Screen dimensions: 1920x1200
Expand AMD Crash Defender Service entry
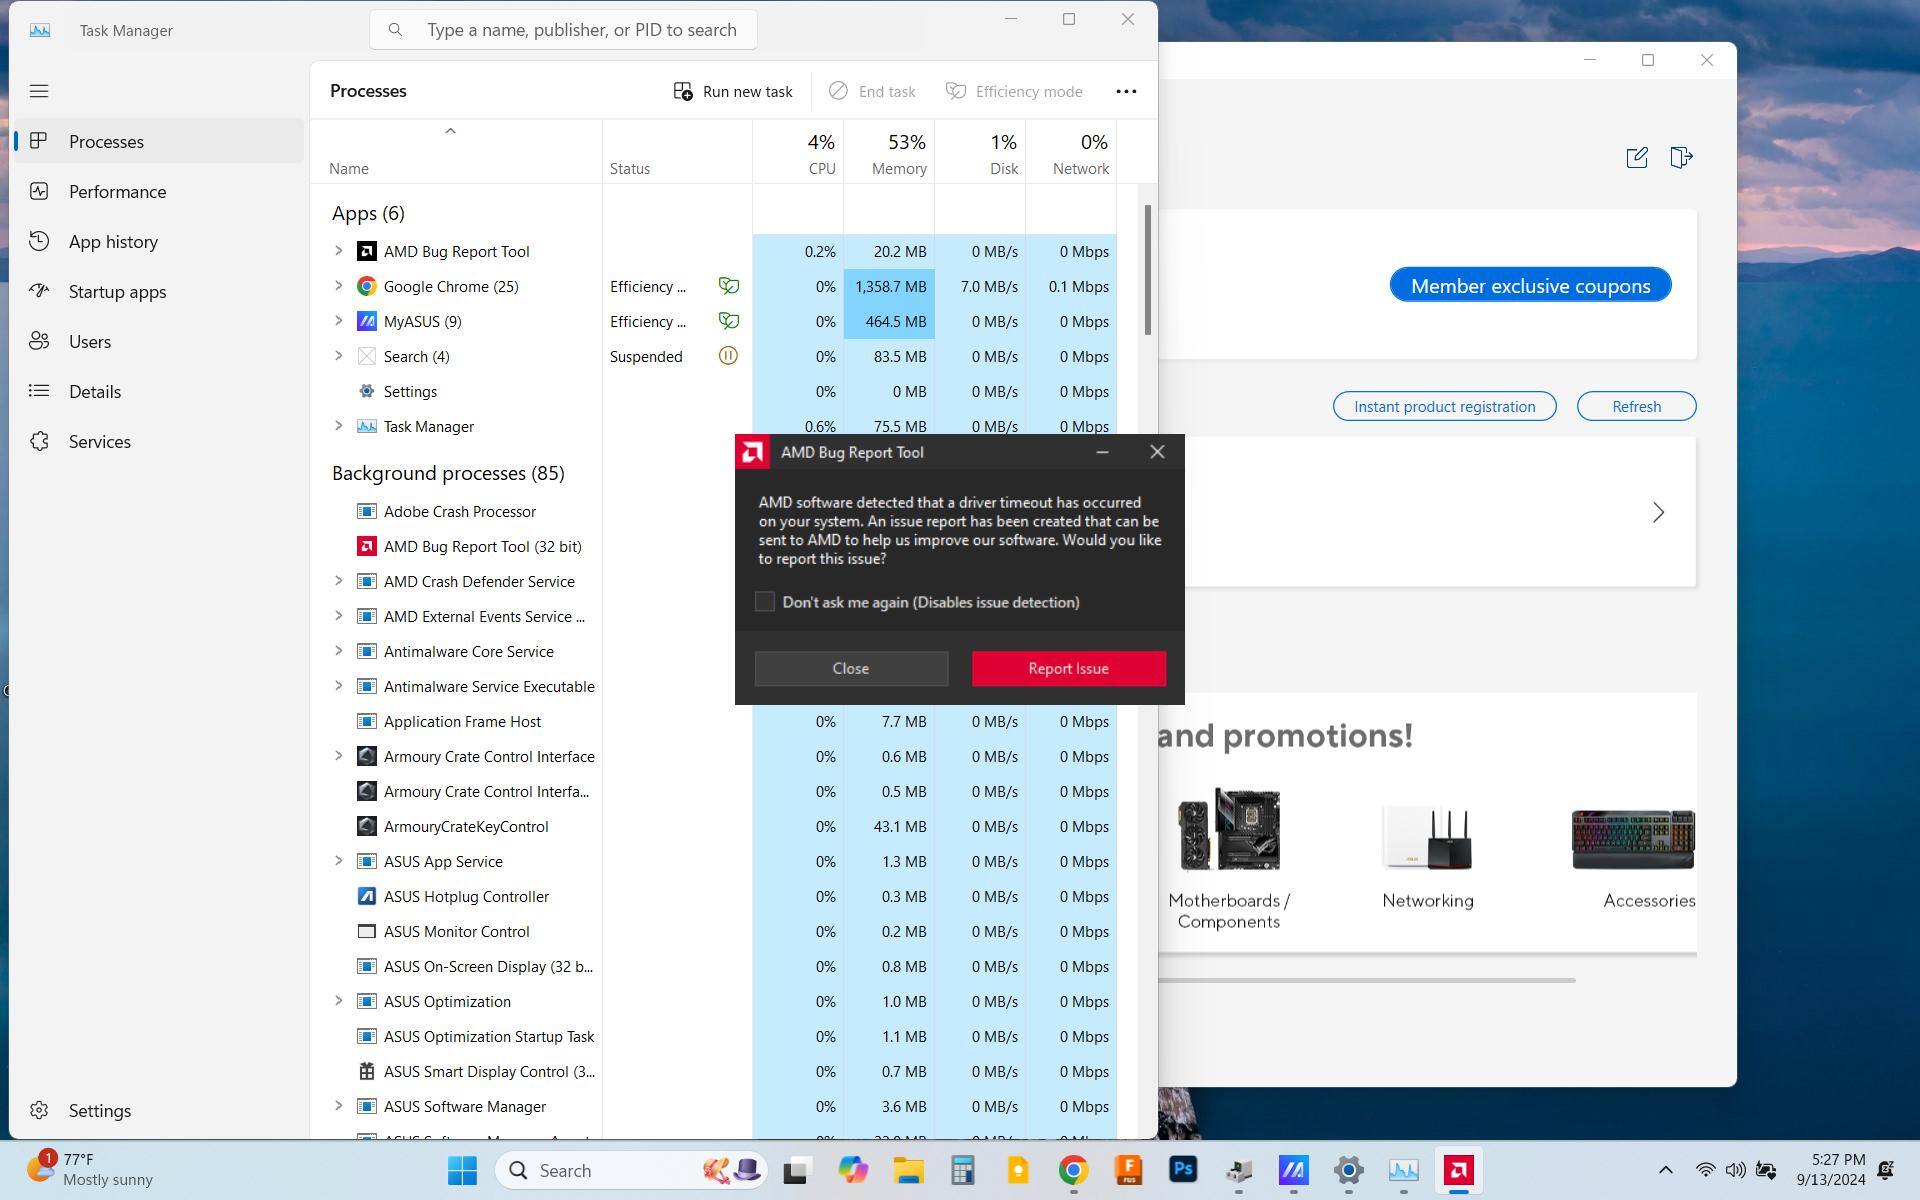[338, 581]
